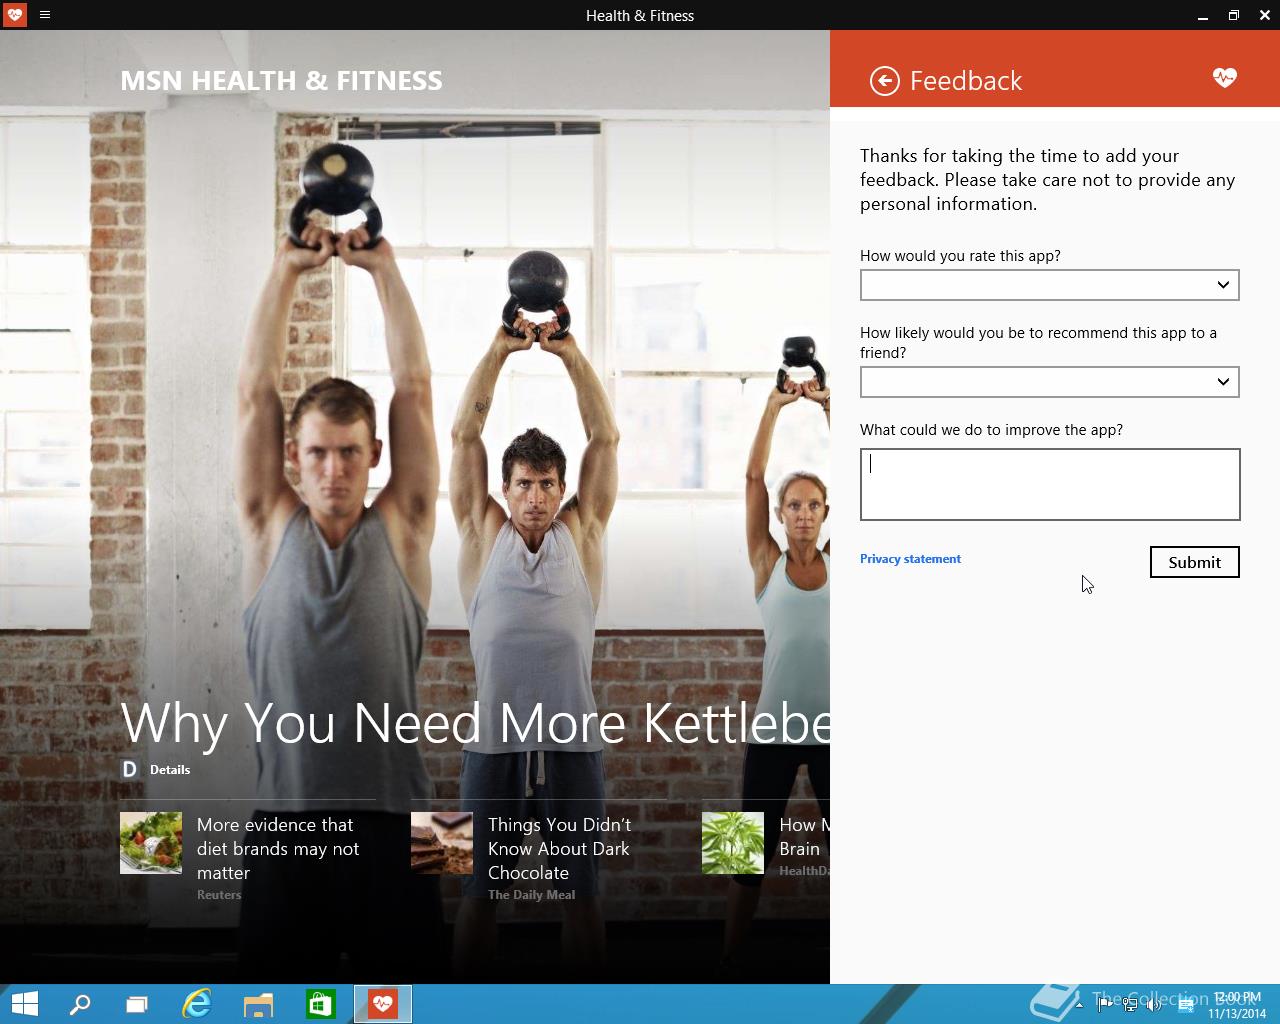Open the Action Center flag icon in the tray
The height and width of the screenshot is (1024, 1280).
pyautogui.click(x=1105, y=1005)
